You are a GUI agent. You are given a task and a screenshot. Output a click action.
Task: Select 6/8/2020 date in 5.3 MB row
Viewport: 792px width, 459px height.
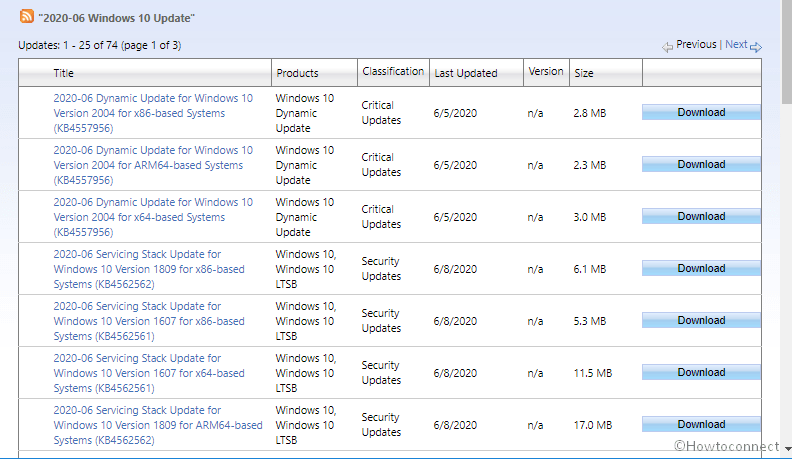coord(455,321)
